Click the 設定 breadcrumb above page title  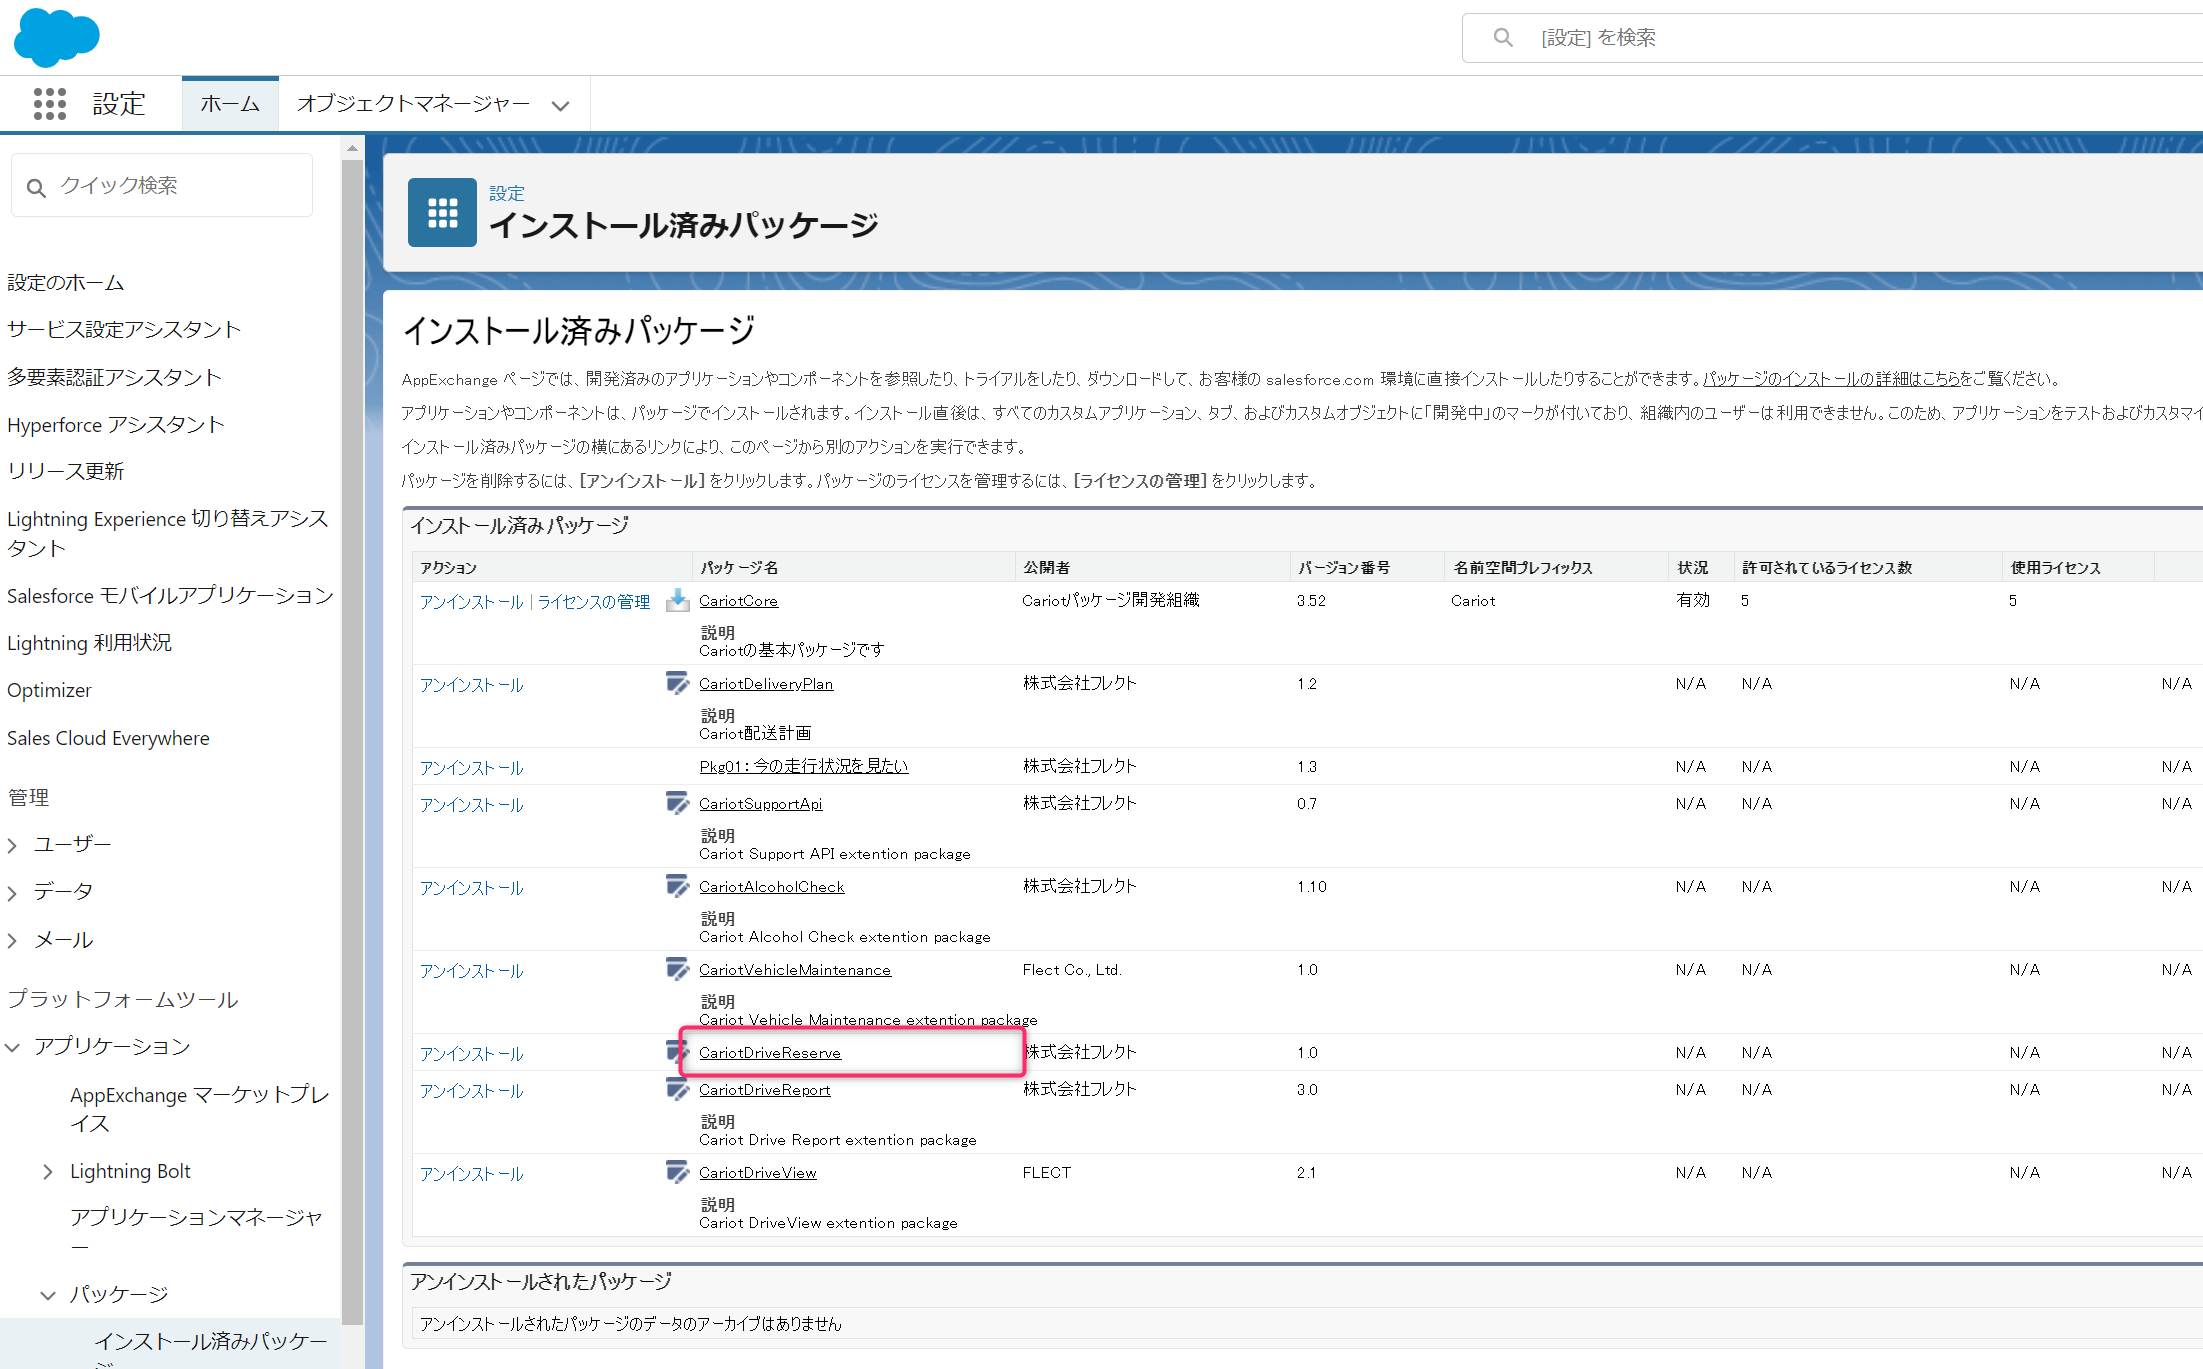click(506, 193)
